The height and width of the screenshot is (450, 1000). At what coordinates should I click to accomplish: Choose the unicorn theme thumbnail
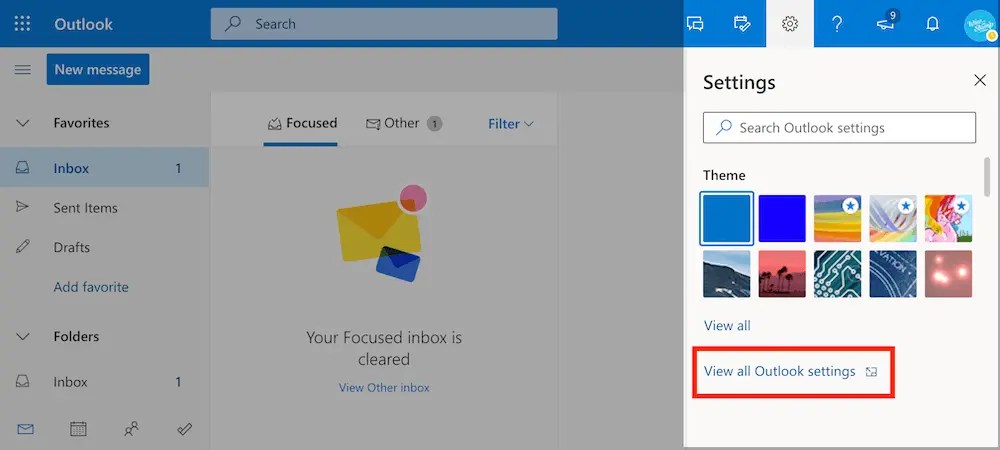coord(948,219)
